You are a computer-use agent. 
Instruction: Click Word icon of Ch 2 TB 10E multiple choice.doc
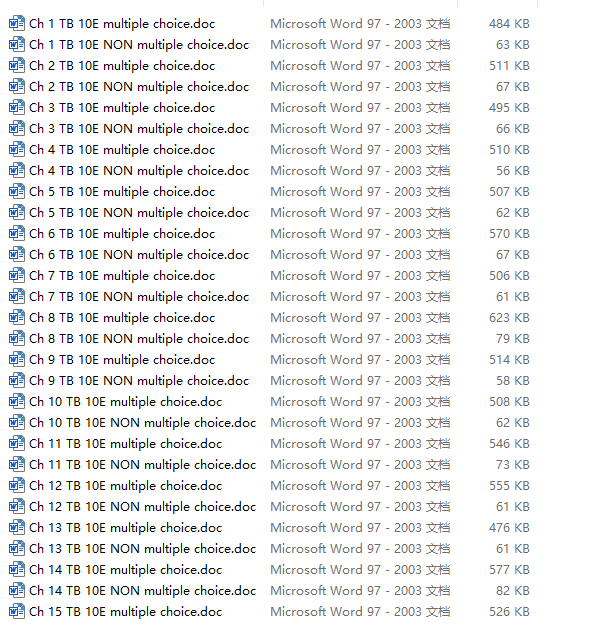pos(16,65)
